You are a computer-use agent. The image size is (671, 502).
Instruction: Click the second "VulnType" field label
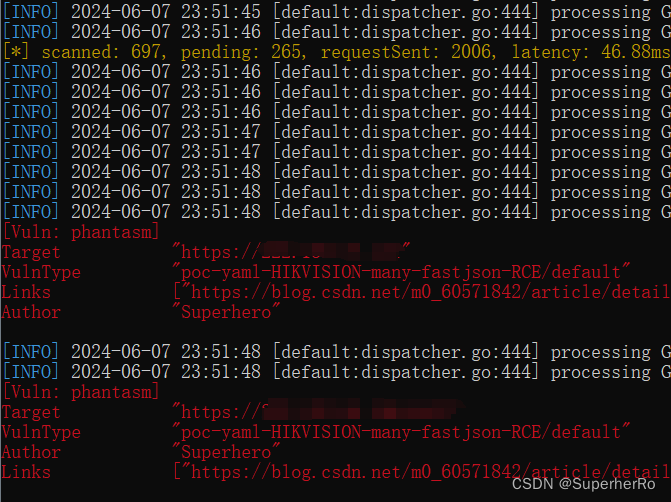click(41, 432)
